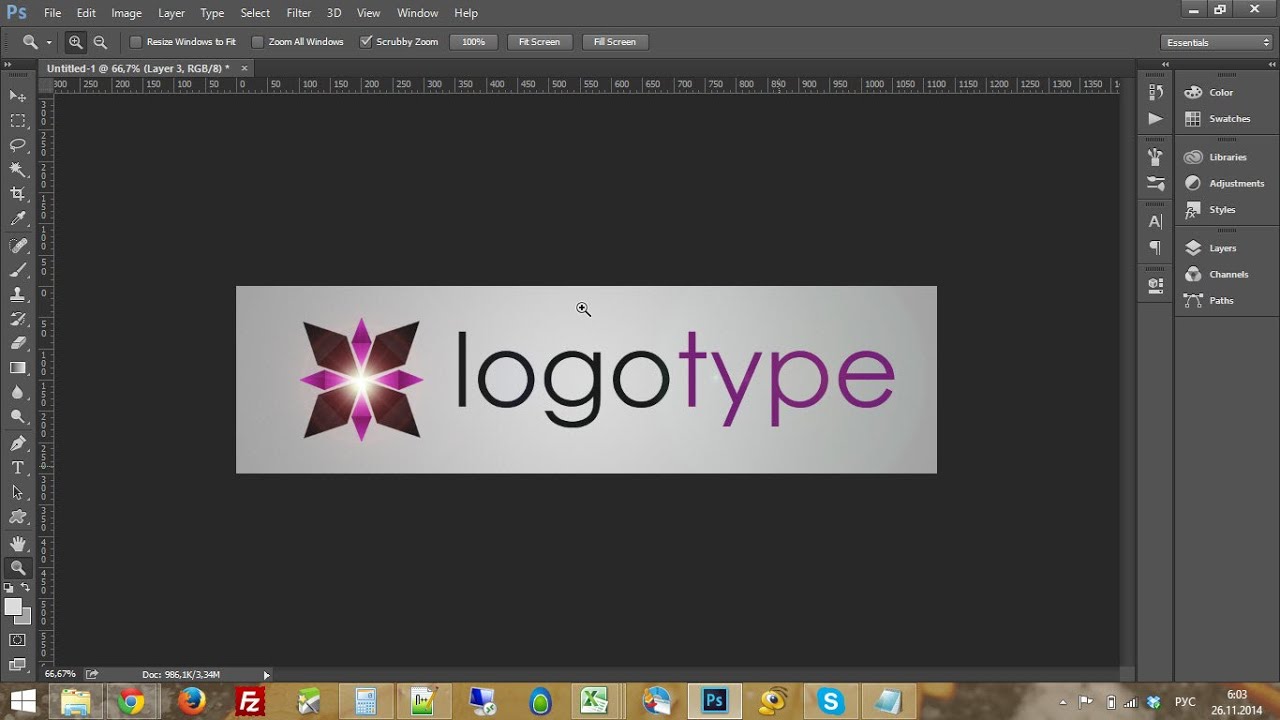
Task: Open the Layer menu
Action: (171, 13)
